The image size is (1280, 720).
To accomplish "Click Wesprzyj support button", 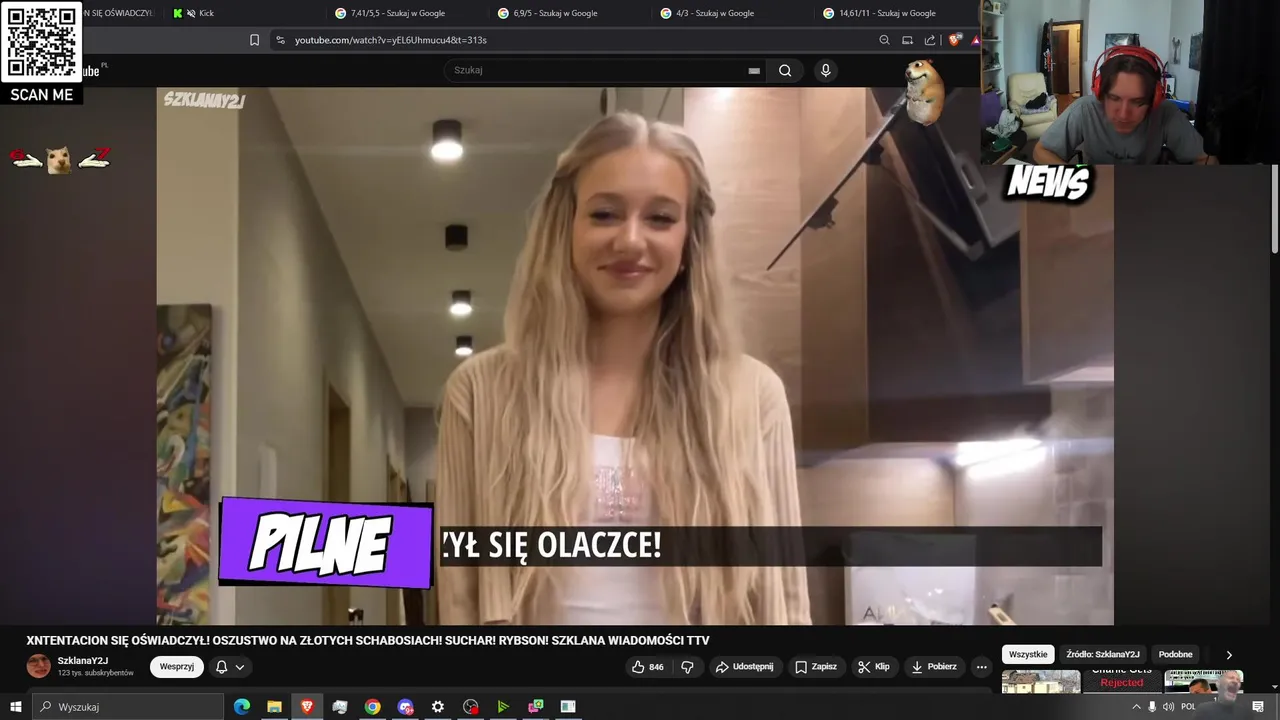I will (x=177, y=667).
